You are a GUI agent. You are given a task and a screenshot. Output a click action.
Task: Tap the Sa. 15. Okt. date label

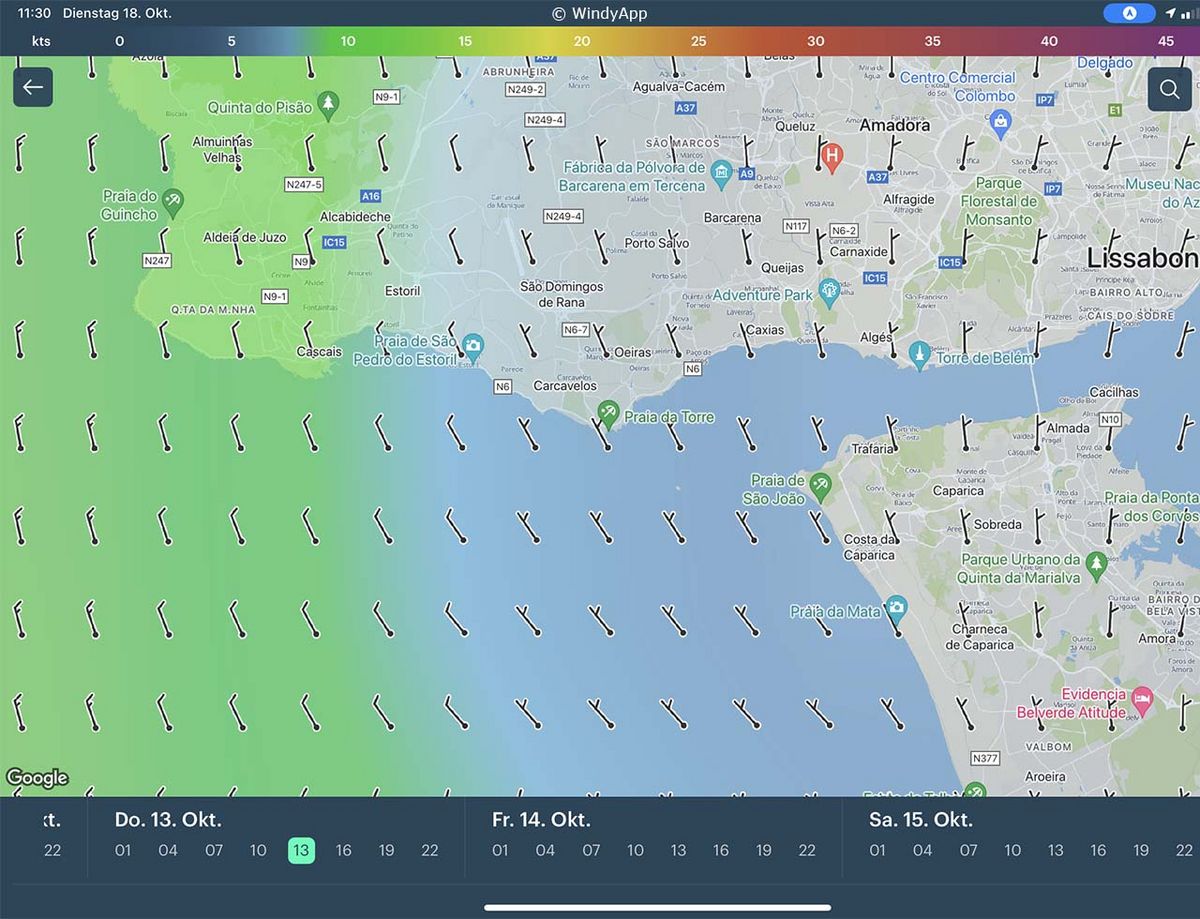tap(920, 820)
